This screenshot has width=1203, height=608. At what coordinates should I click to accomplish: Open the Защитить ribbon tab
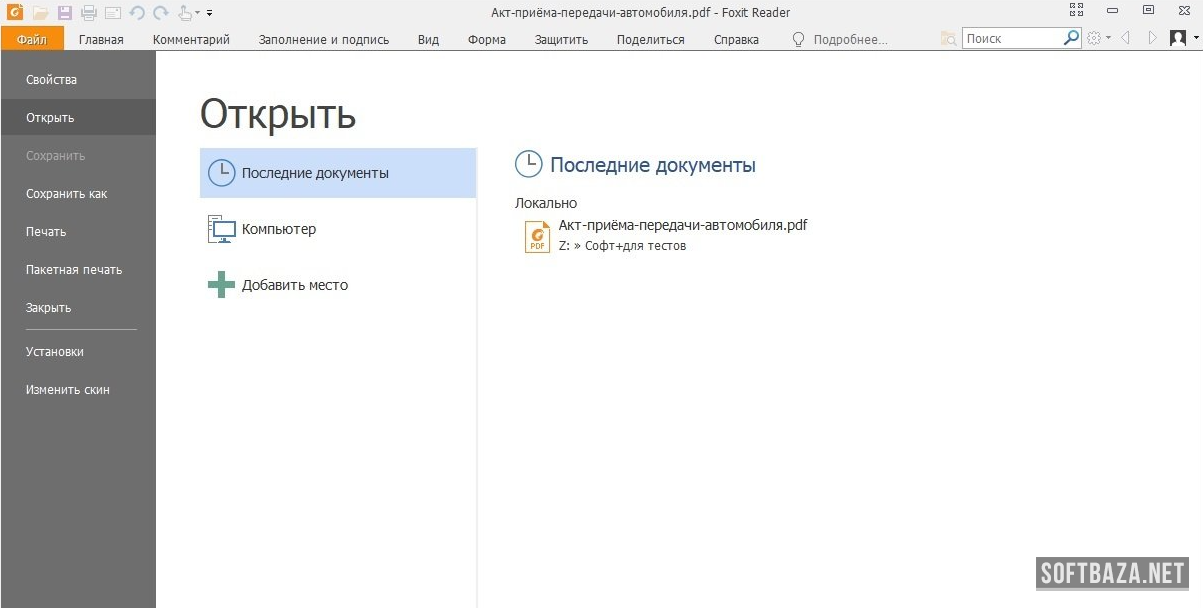click(x=561, y=40)
